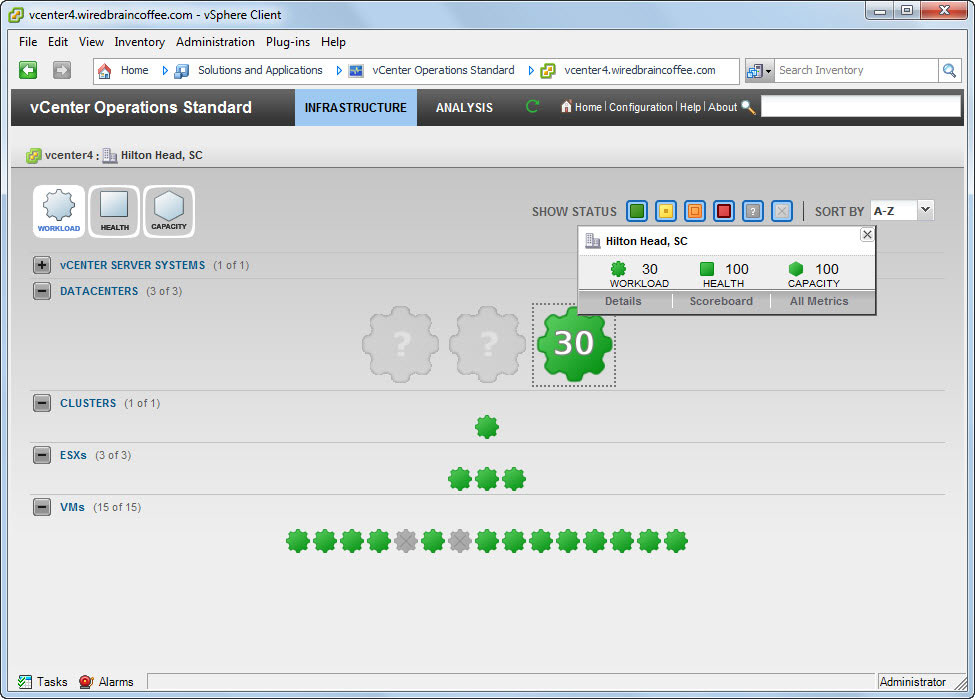Viewport: 975px width, 699px height.
Task: Select the second gray powered-off VM badge
Action: 460,541
